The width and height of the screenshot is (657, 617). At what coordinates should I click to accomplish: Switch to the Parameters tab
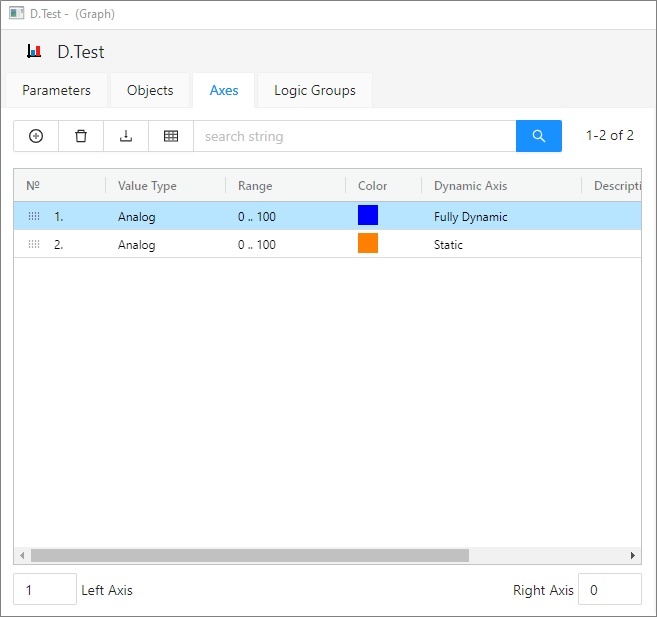click(x=56, y=90)
